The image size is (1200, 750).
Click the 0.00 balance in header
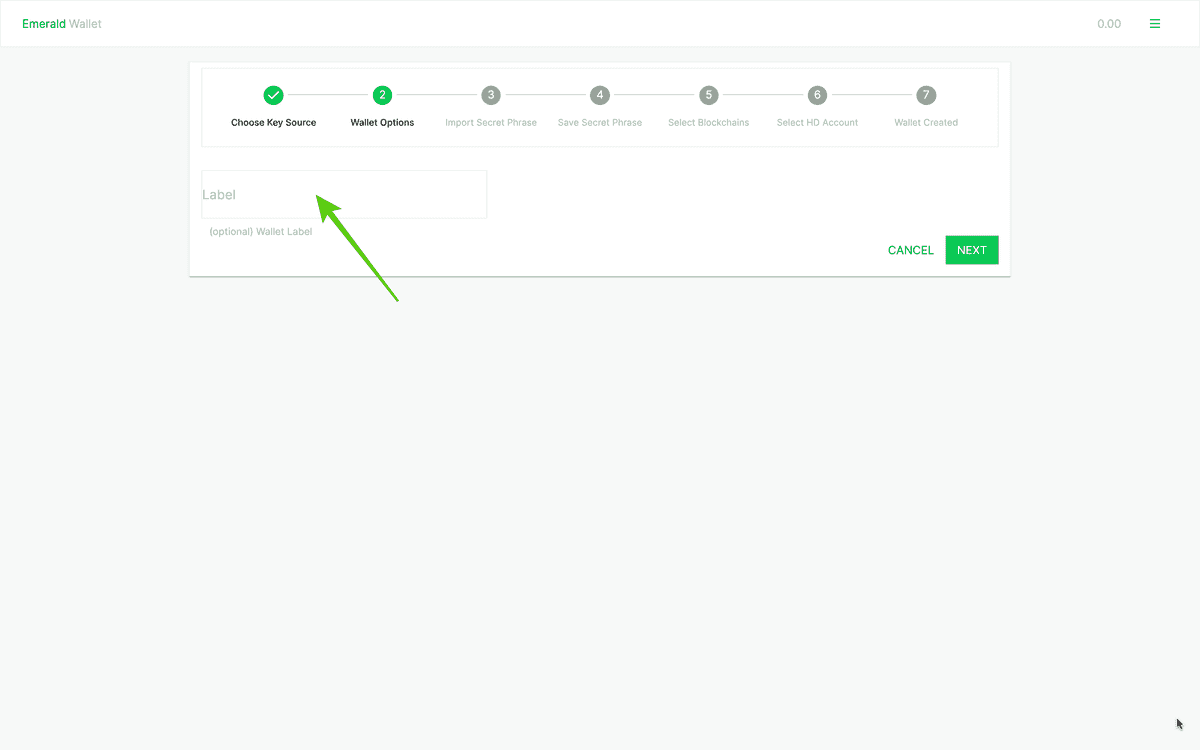pos(1108,24)
